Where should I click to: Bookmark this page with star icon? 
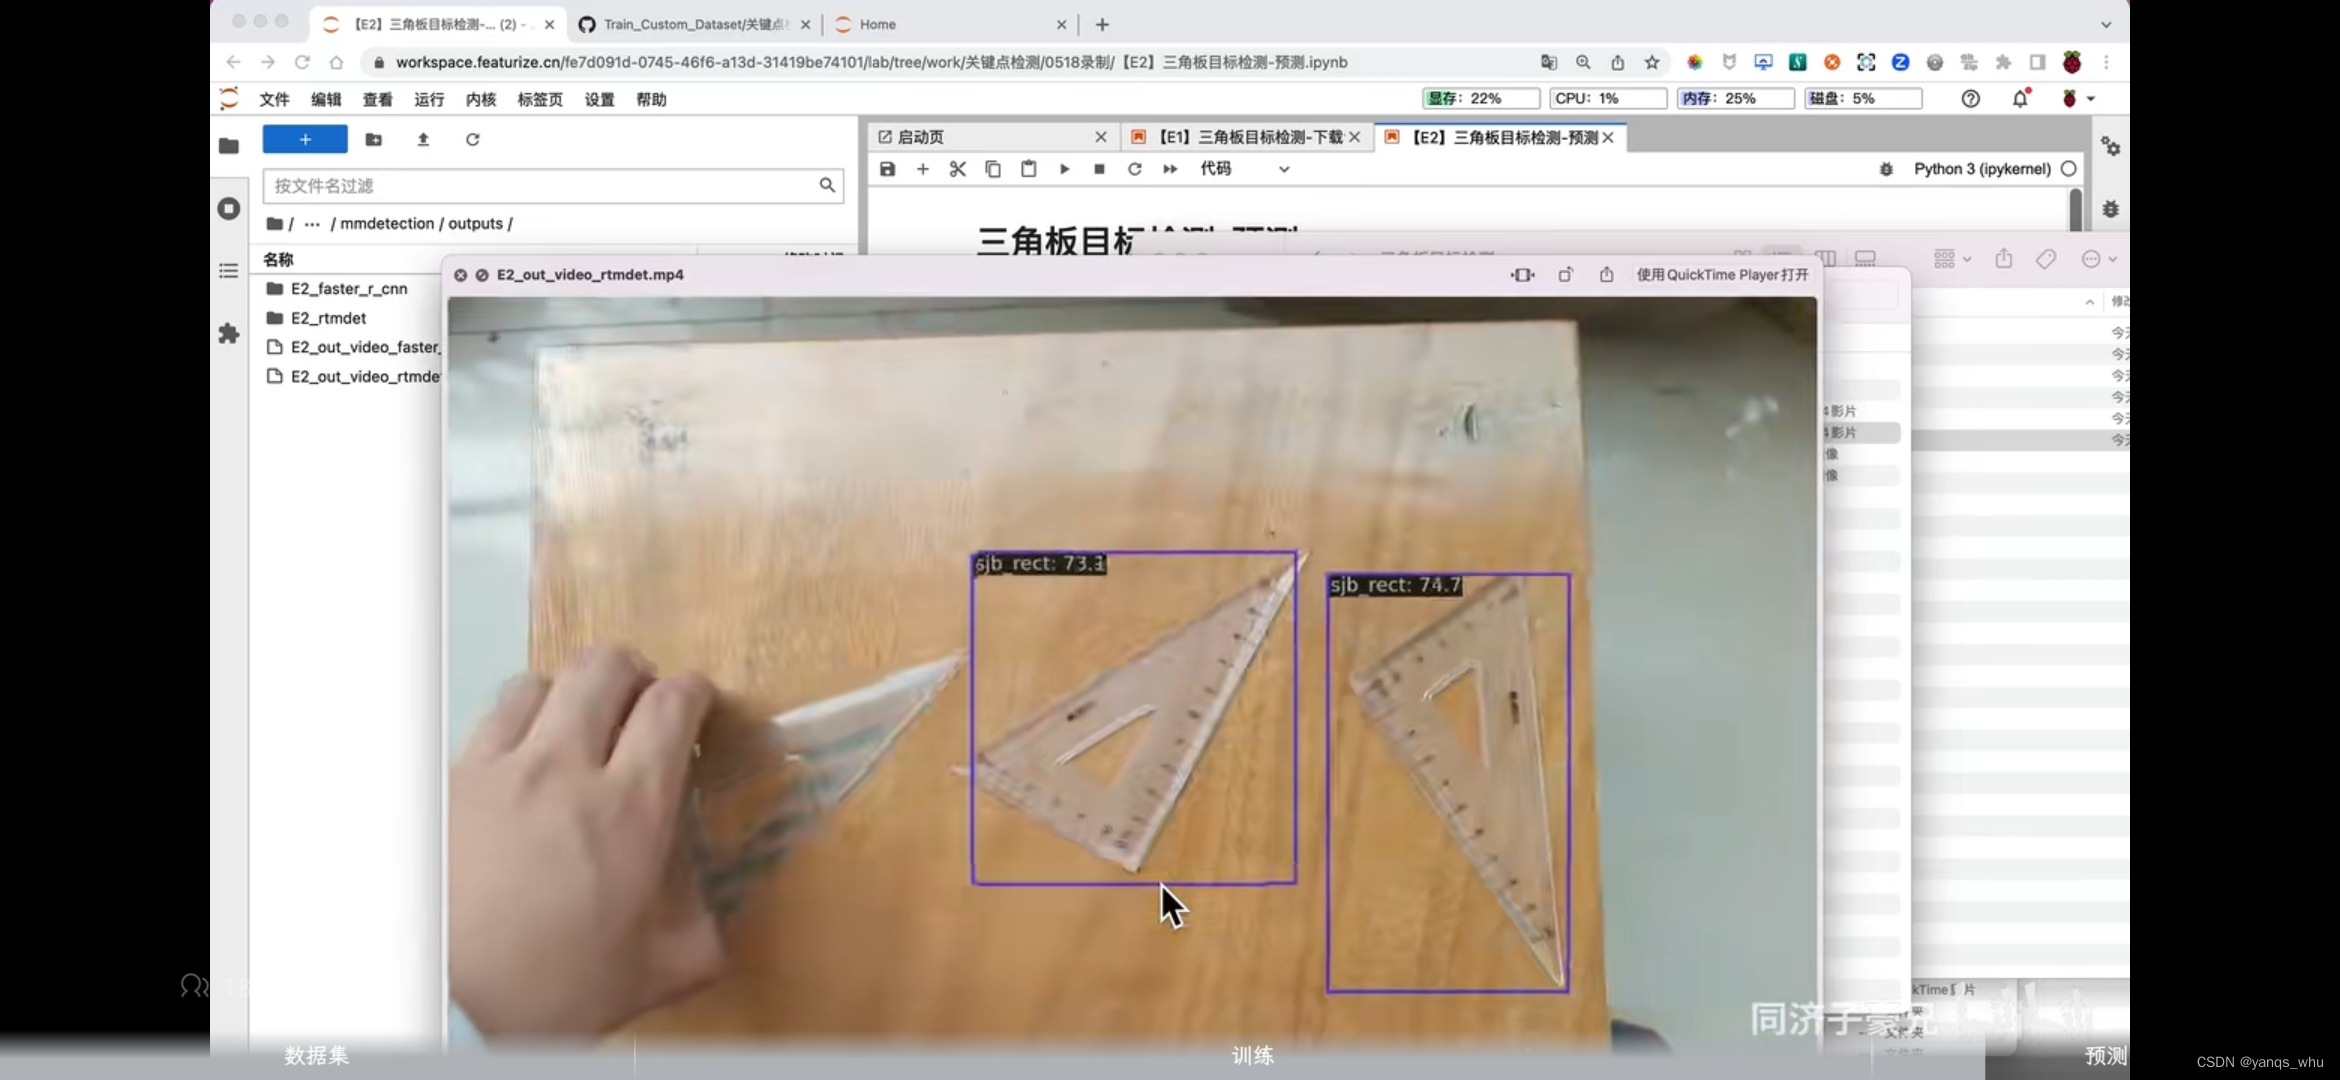point(1652,62)
